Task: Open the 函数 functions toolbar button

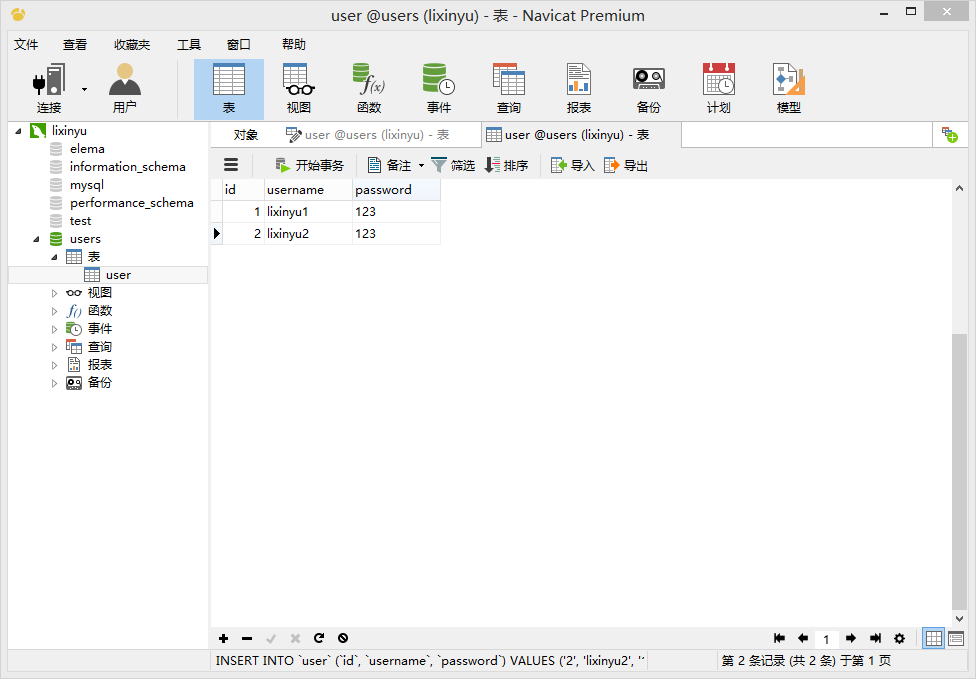Action: pos(368,89)
